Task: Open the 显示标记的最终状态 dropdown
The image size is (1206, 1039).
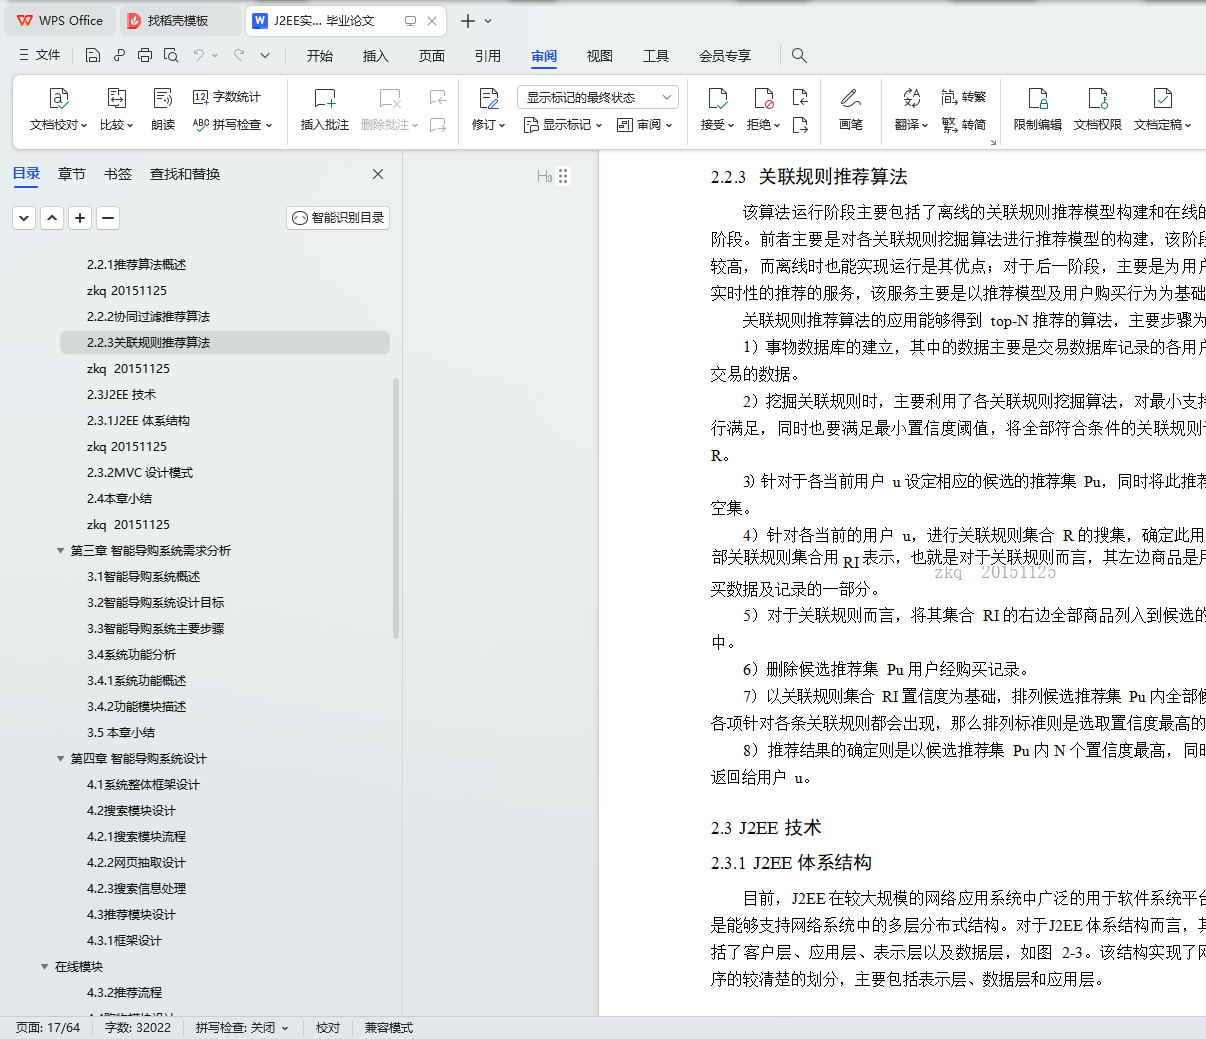Action: click(598, 97)
